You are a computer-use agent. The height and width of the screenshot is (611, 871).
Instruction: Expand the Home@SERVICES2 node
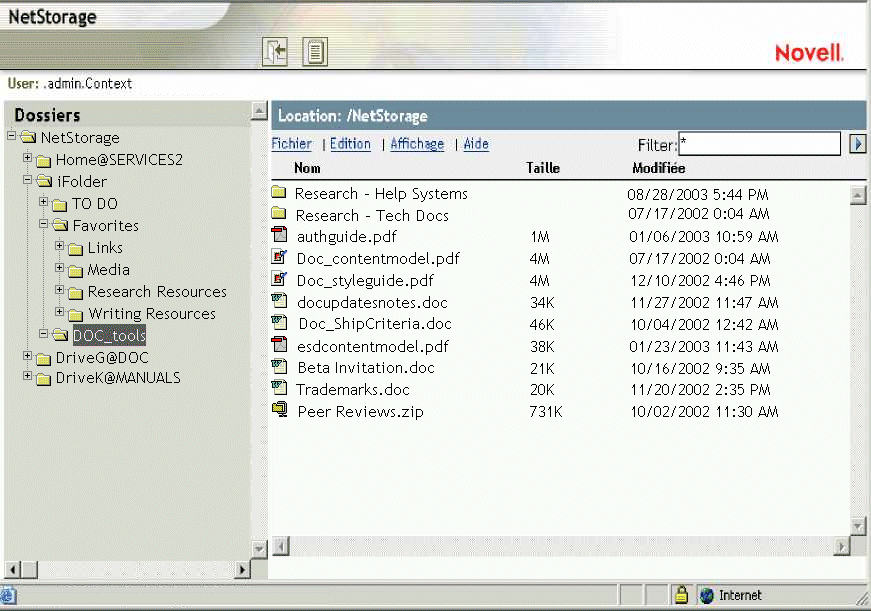click(27, 158)
